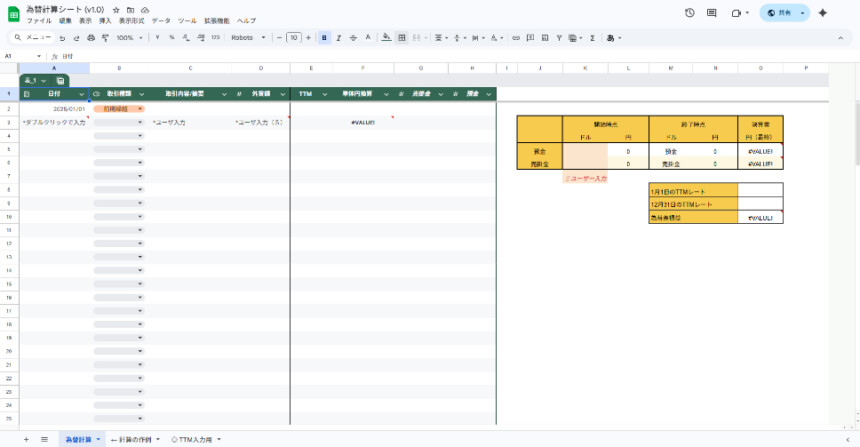Image resolution: width=860 pixels, height=447 pixels.
Task: Click the print icon
Action: 91,38
